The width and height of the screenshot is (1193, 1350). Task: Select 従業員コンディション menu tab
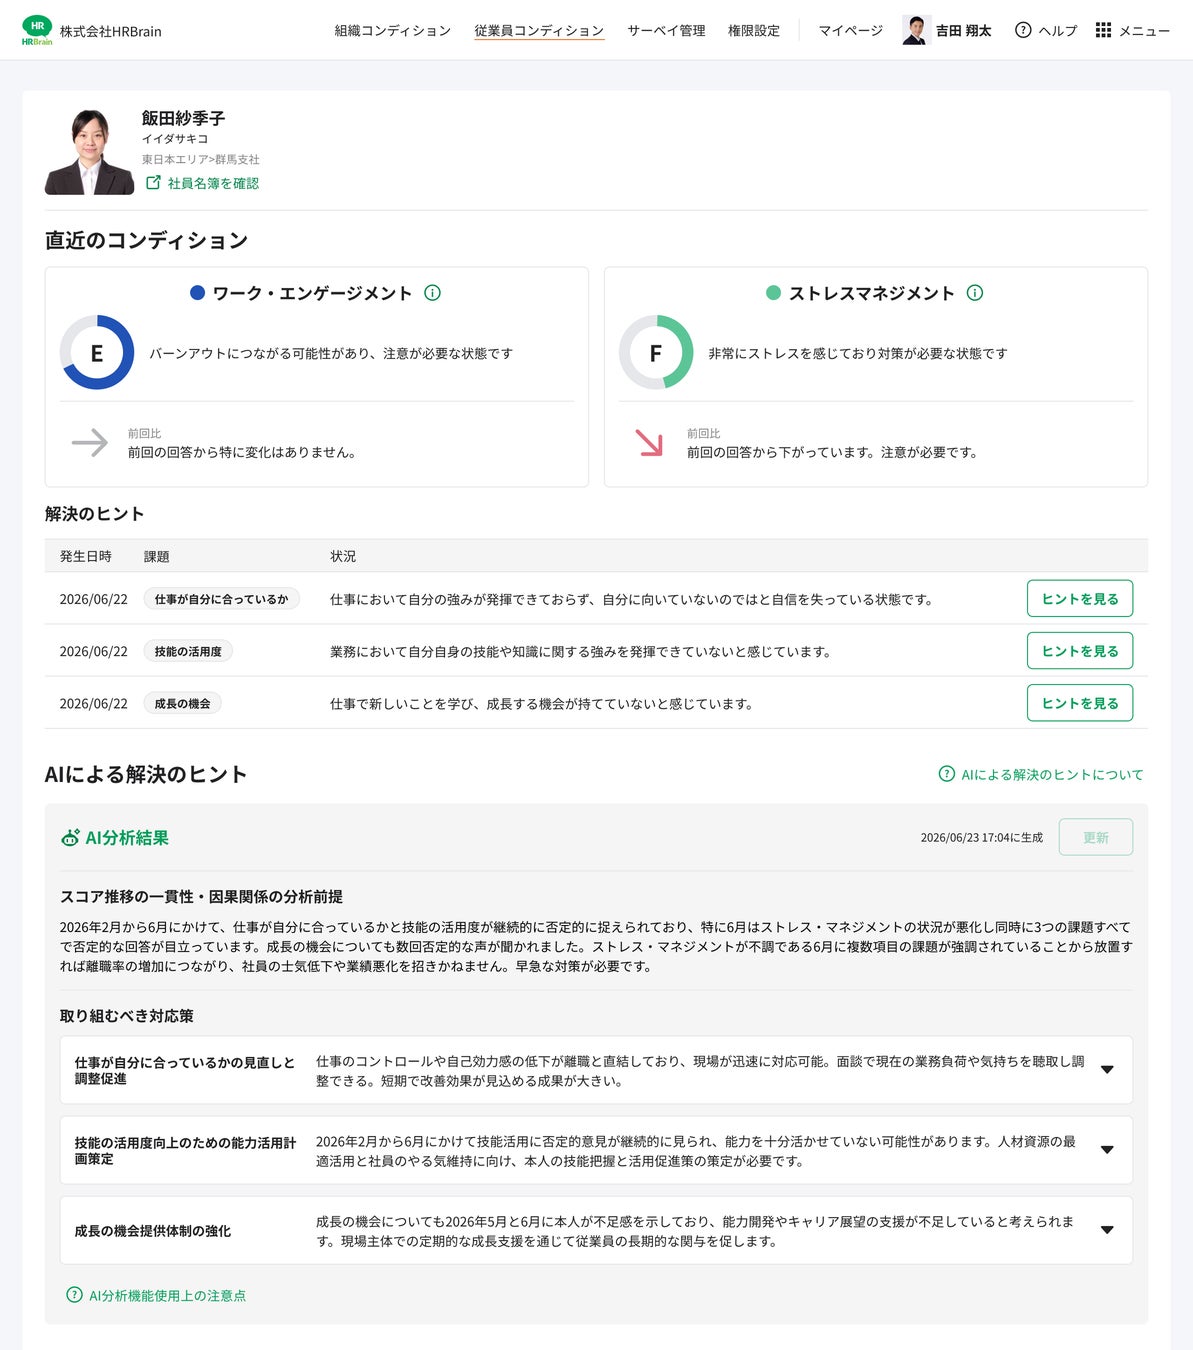[539, 31]
